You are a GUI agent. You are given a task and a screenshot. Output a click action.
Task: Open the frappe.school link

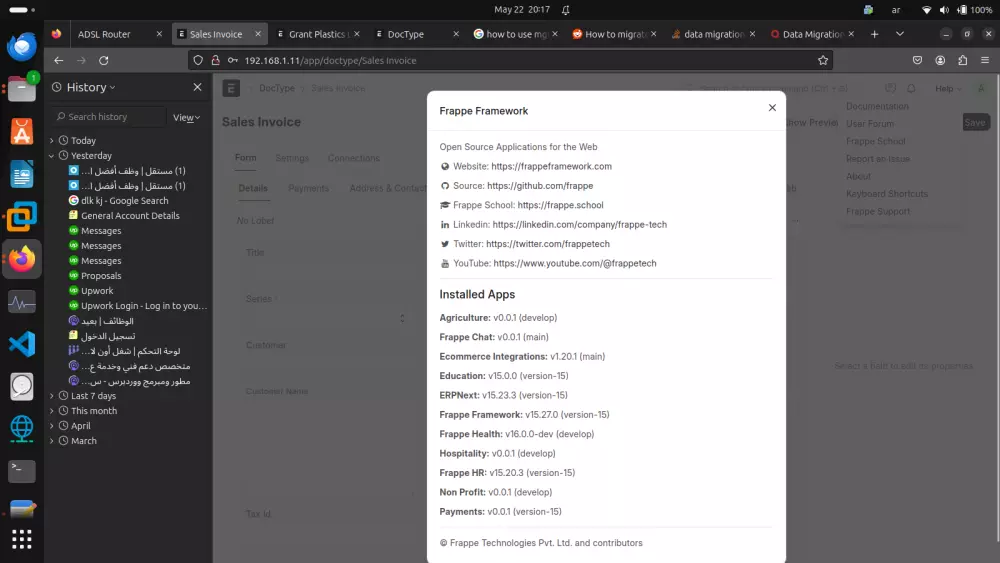pyautogui.click(x=560, y=205)
